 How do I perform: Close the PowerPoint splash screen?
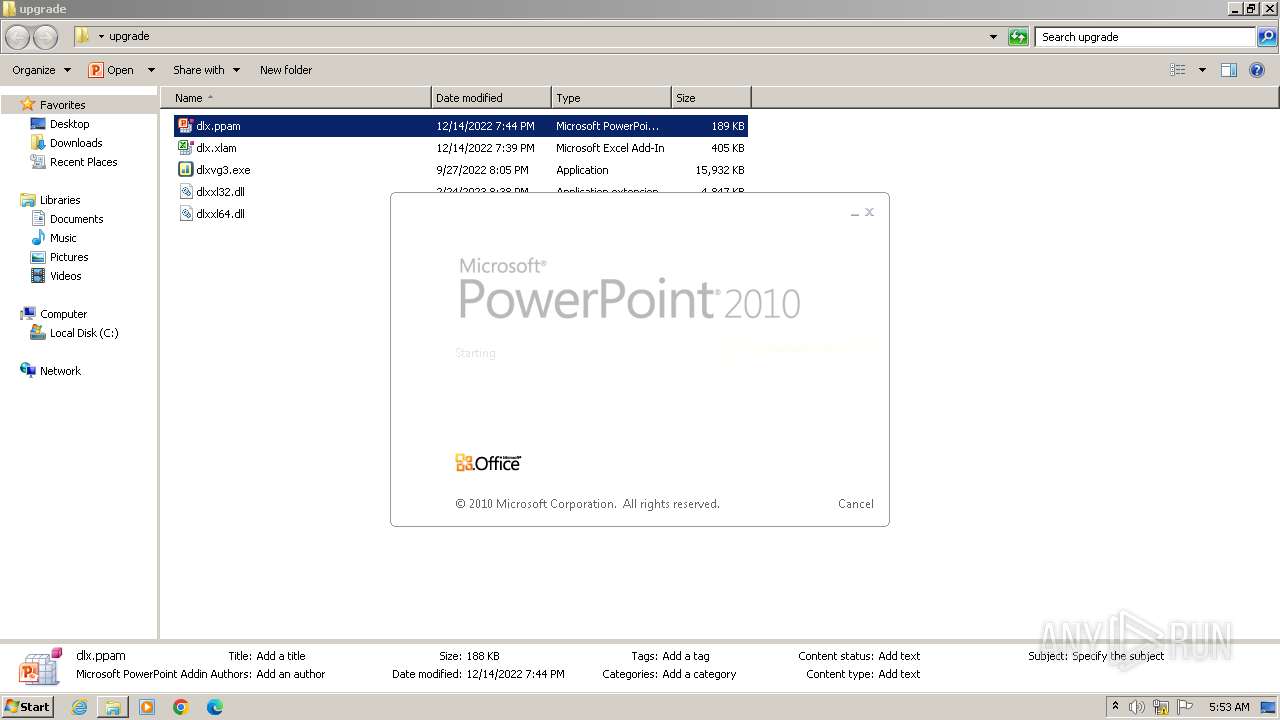click(x=869, y=212)
